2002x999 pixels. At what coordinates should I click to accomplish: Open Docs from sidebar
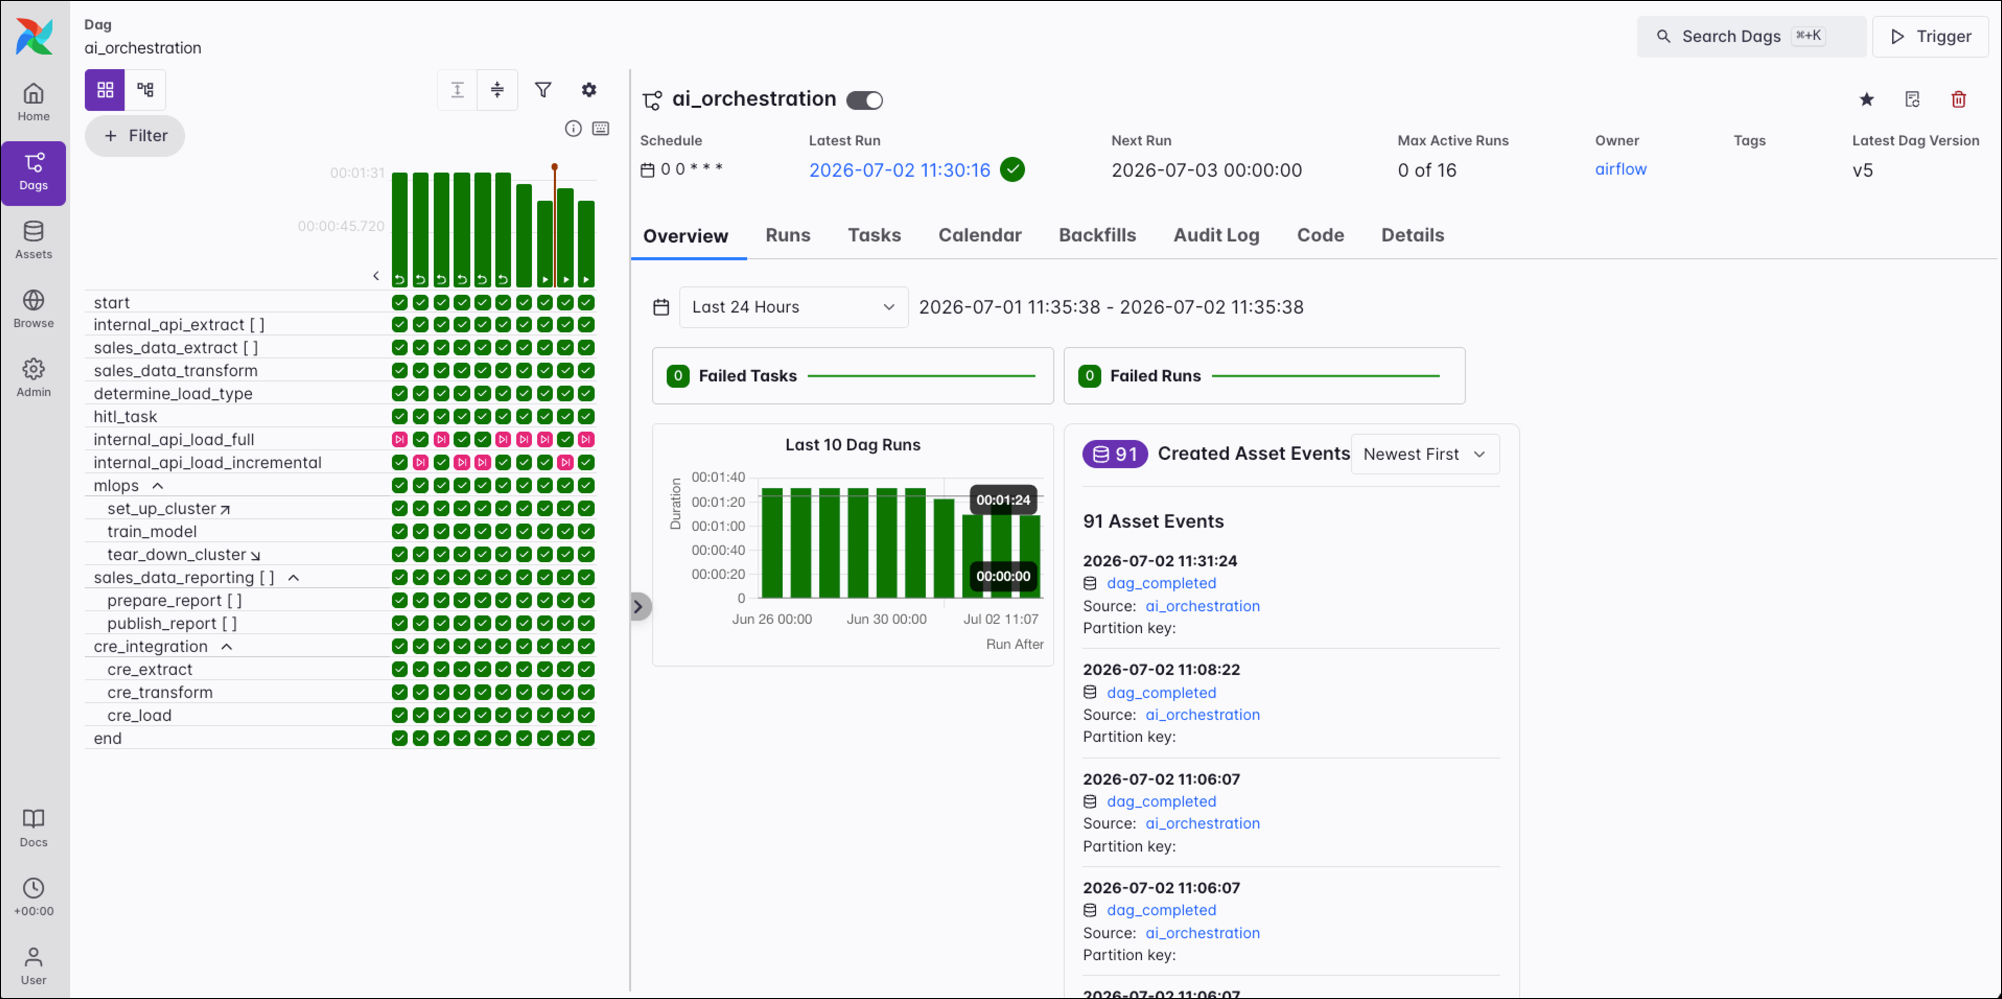(x=34, y=829)
